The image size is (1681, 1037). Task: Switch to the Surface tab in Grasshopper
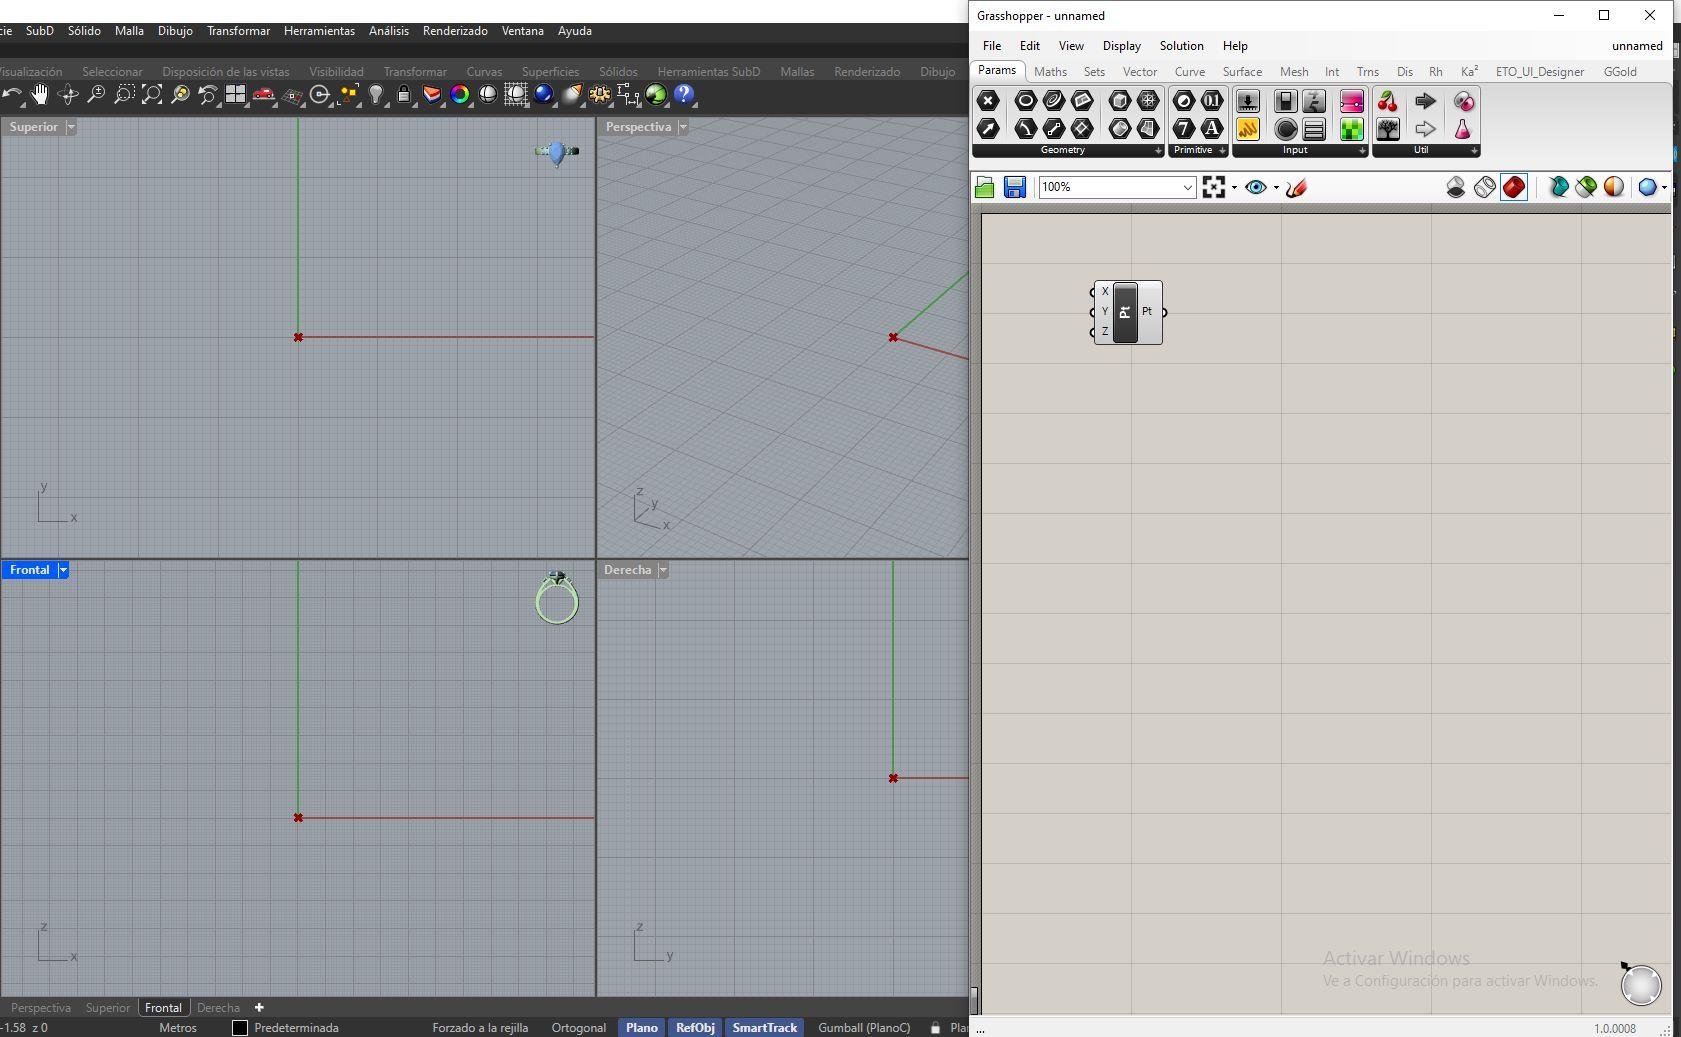[1242, 72]
